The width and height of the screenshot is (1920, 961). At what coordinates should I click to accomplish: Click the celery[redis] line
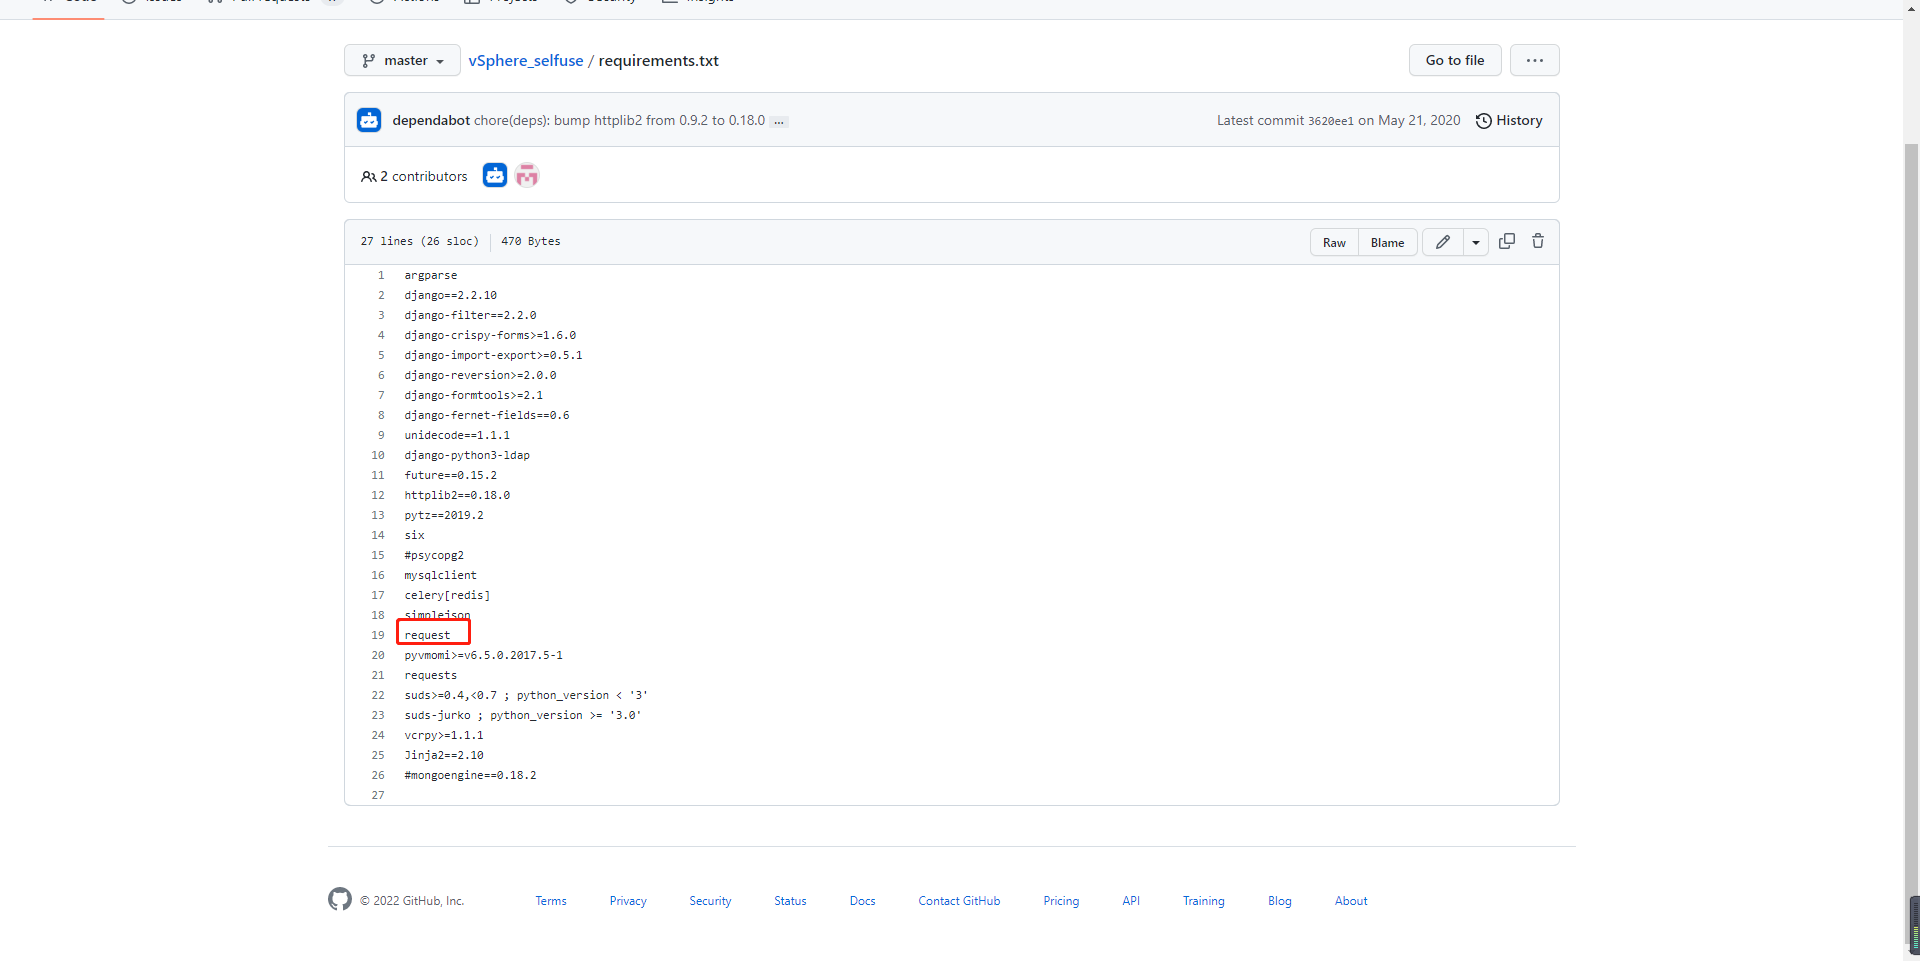[x=447, y=595]
